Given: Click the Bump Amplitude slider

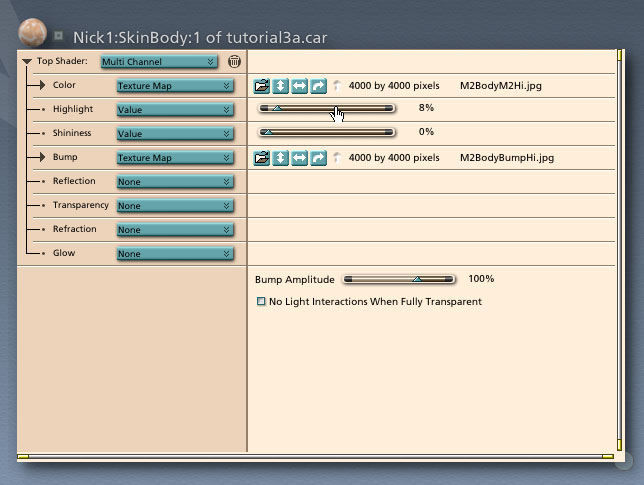Looking at the screenshot, I should (x=399, y=279).
